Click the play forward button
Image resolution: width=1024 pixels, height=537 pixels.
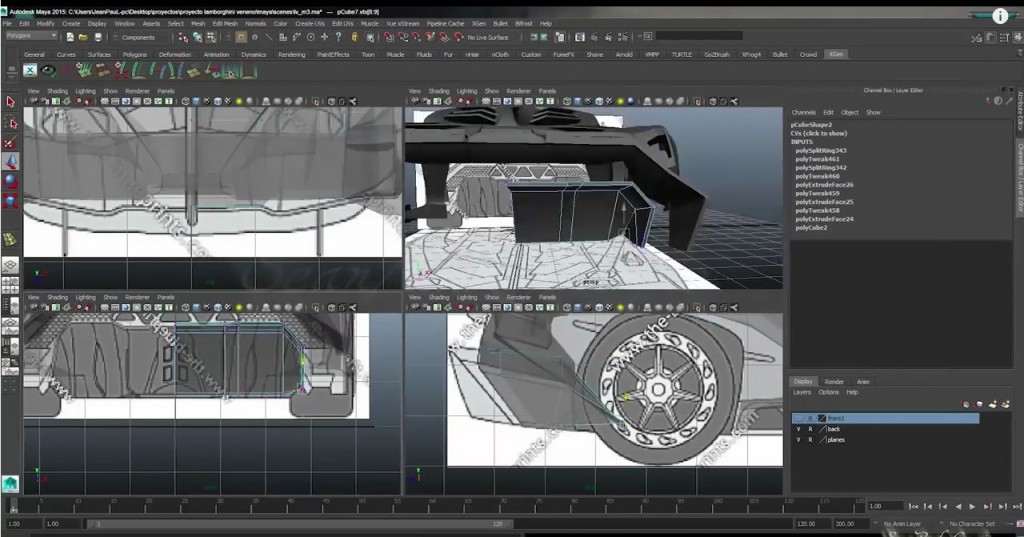[973, 507]
